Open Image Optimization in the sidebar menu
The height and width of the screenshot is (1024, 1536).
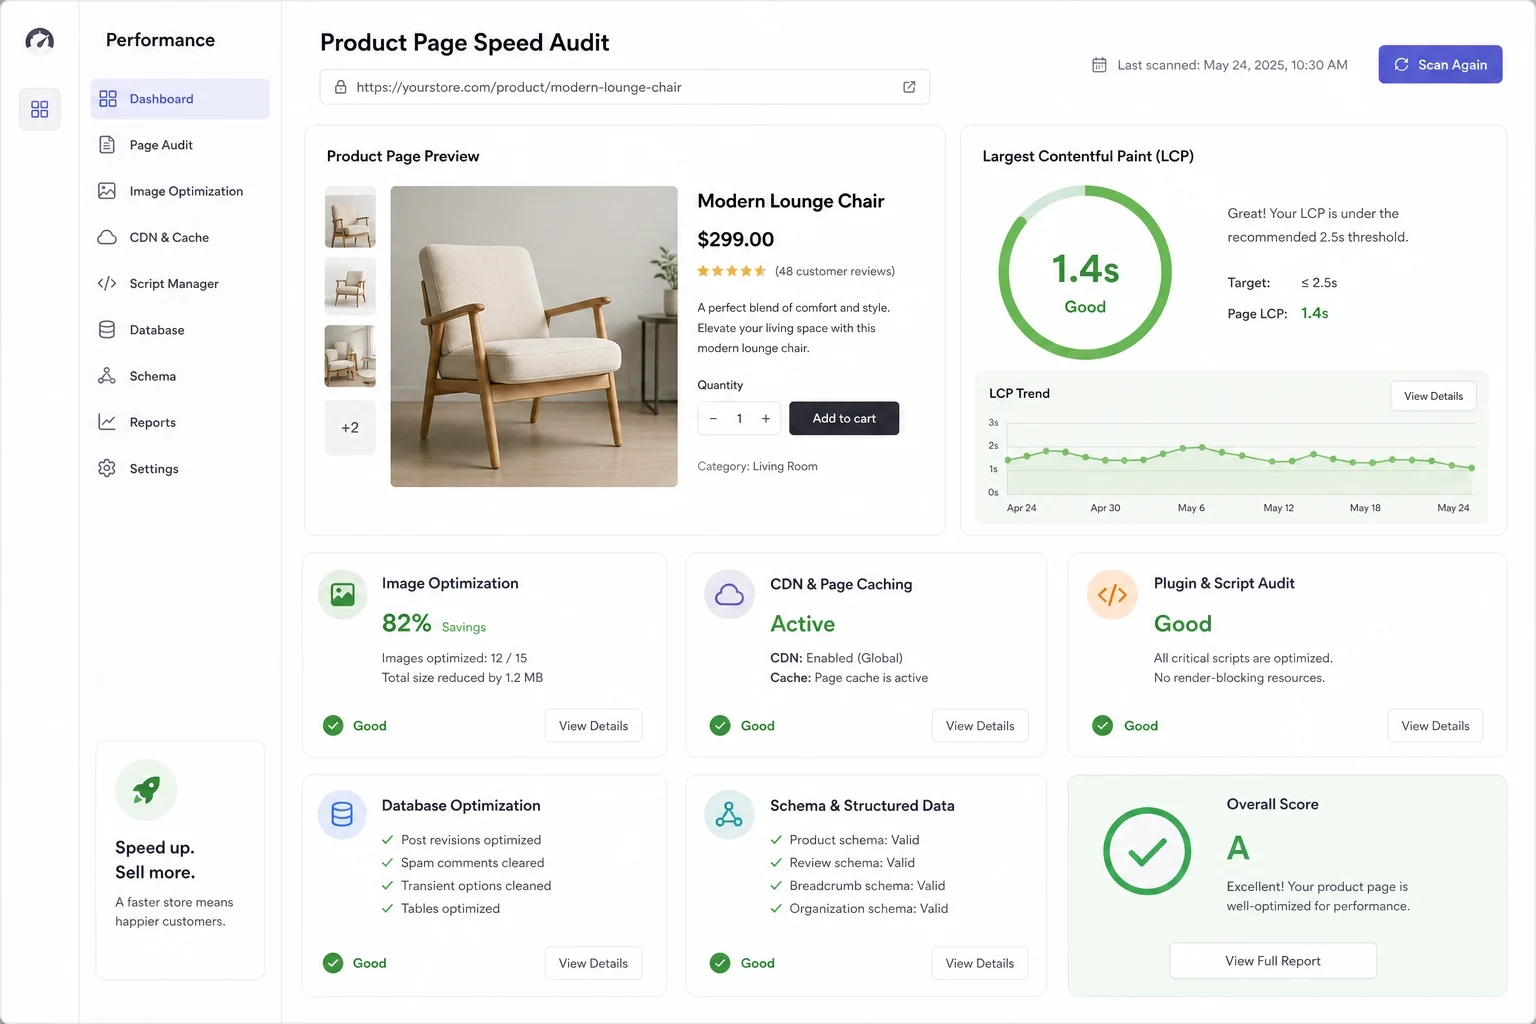180,191
